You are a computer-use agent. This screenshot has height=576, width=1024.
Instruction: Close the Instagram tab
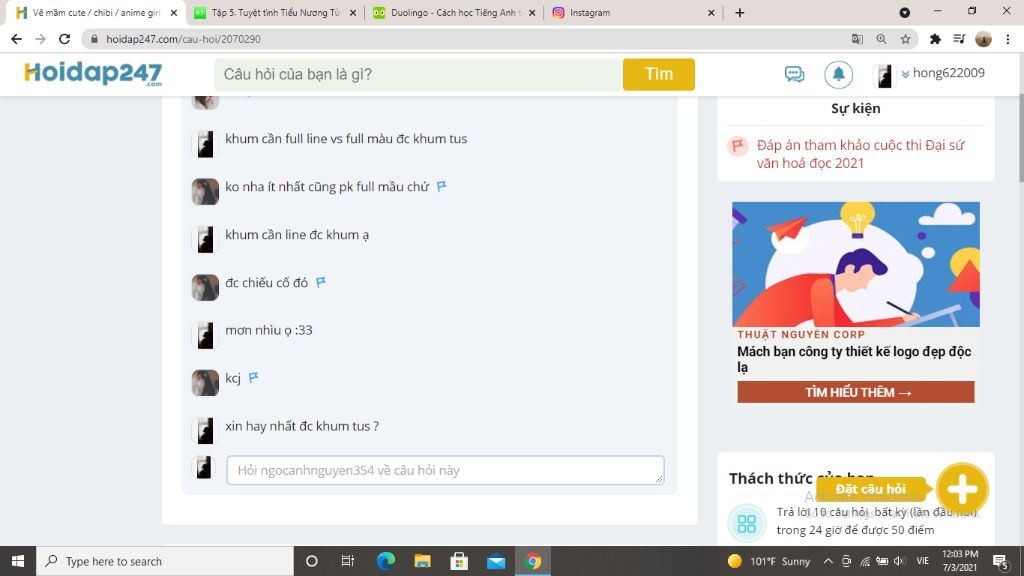pos(711,12)
